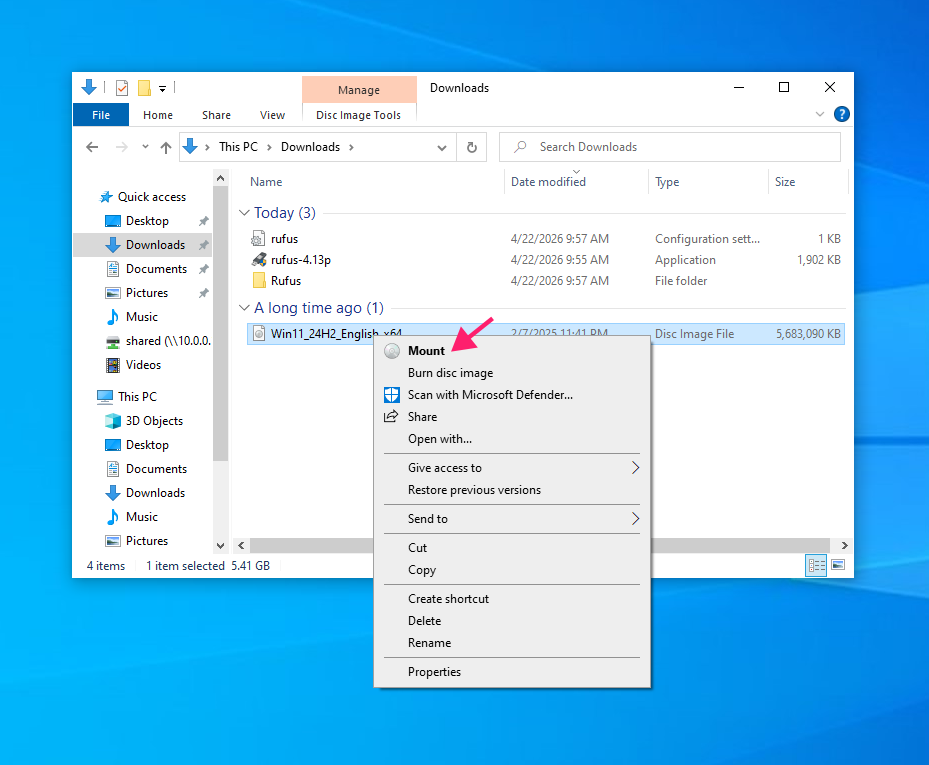Switch to Details view icon in status bar

tap(816, 565)
